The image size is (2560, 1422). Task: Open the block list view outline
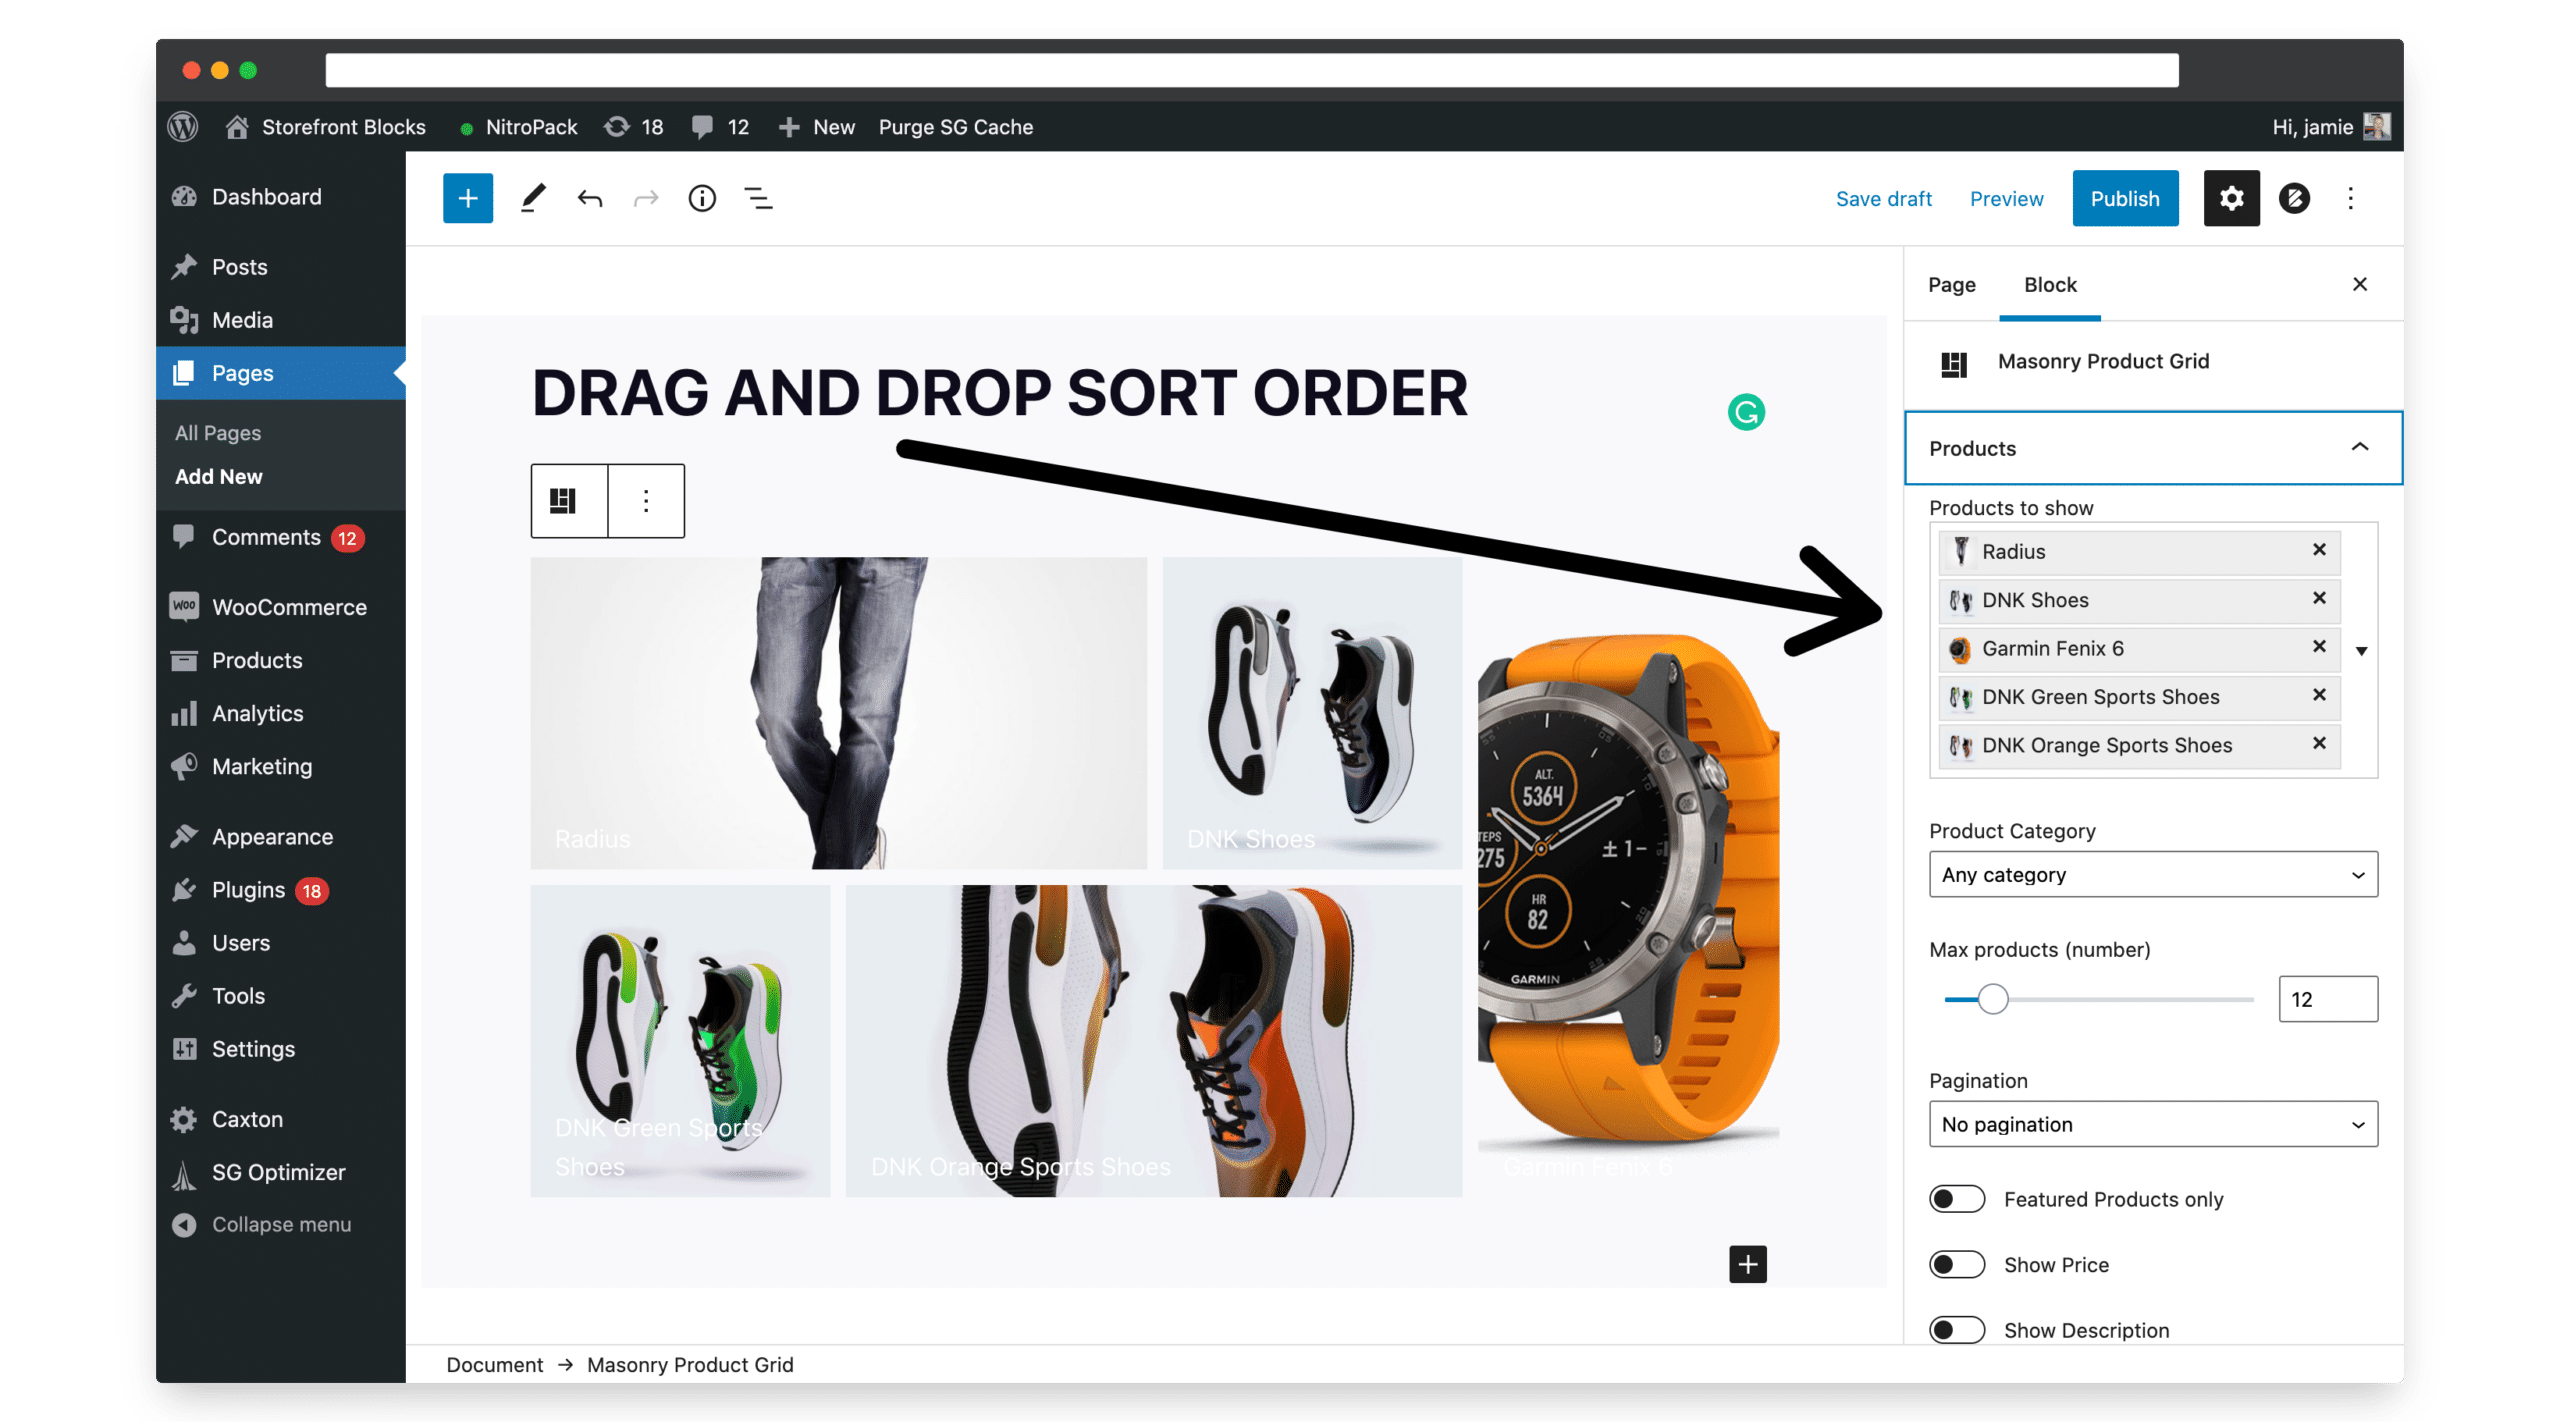(x=758, y=198)
